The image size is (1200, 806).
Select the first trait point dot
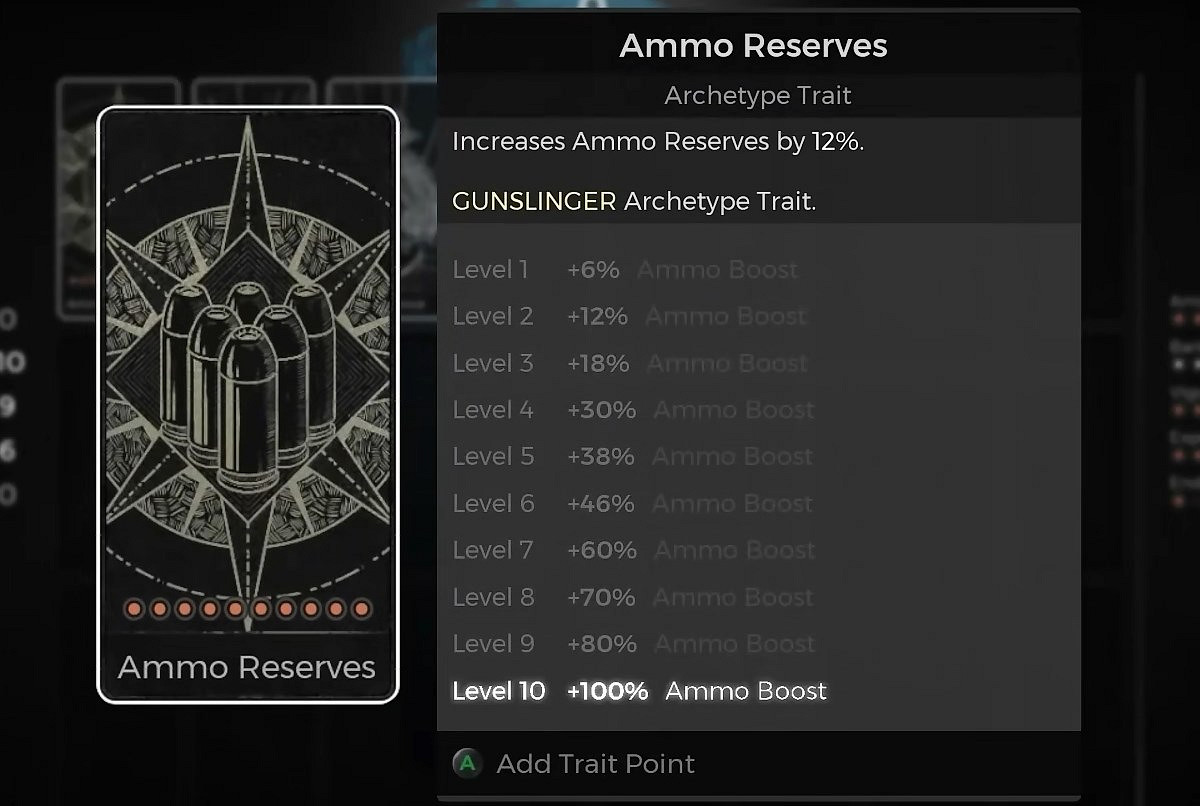point(134,608)
